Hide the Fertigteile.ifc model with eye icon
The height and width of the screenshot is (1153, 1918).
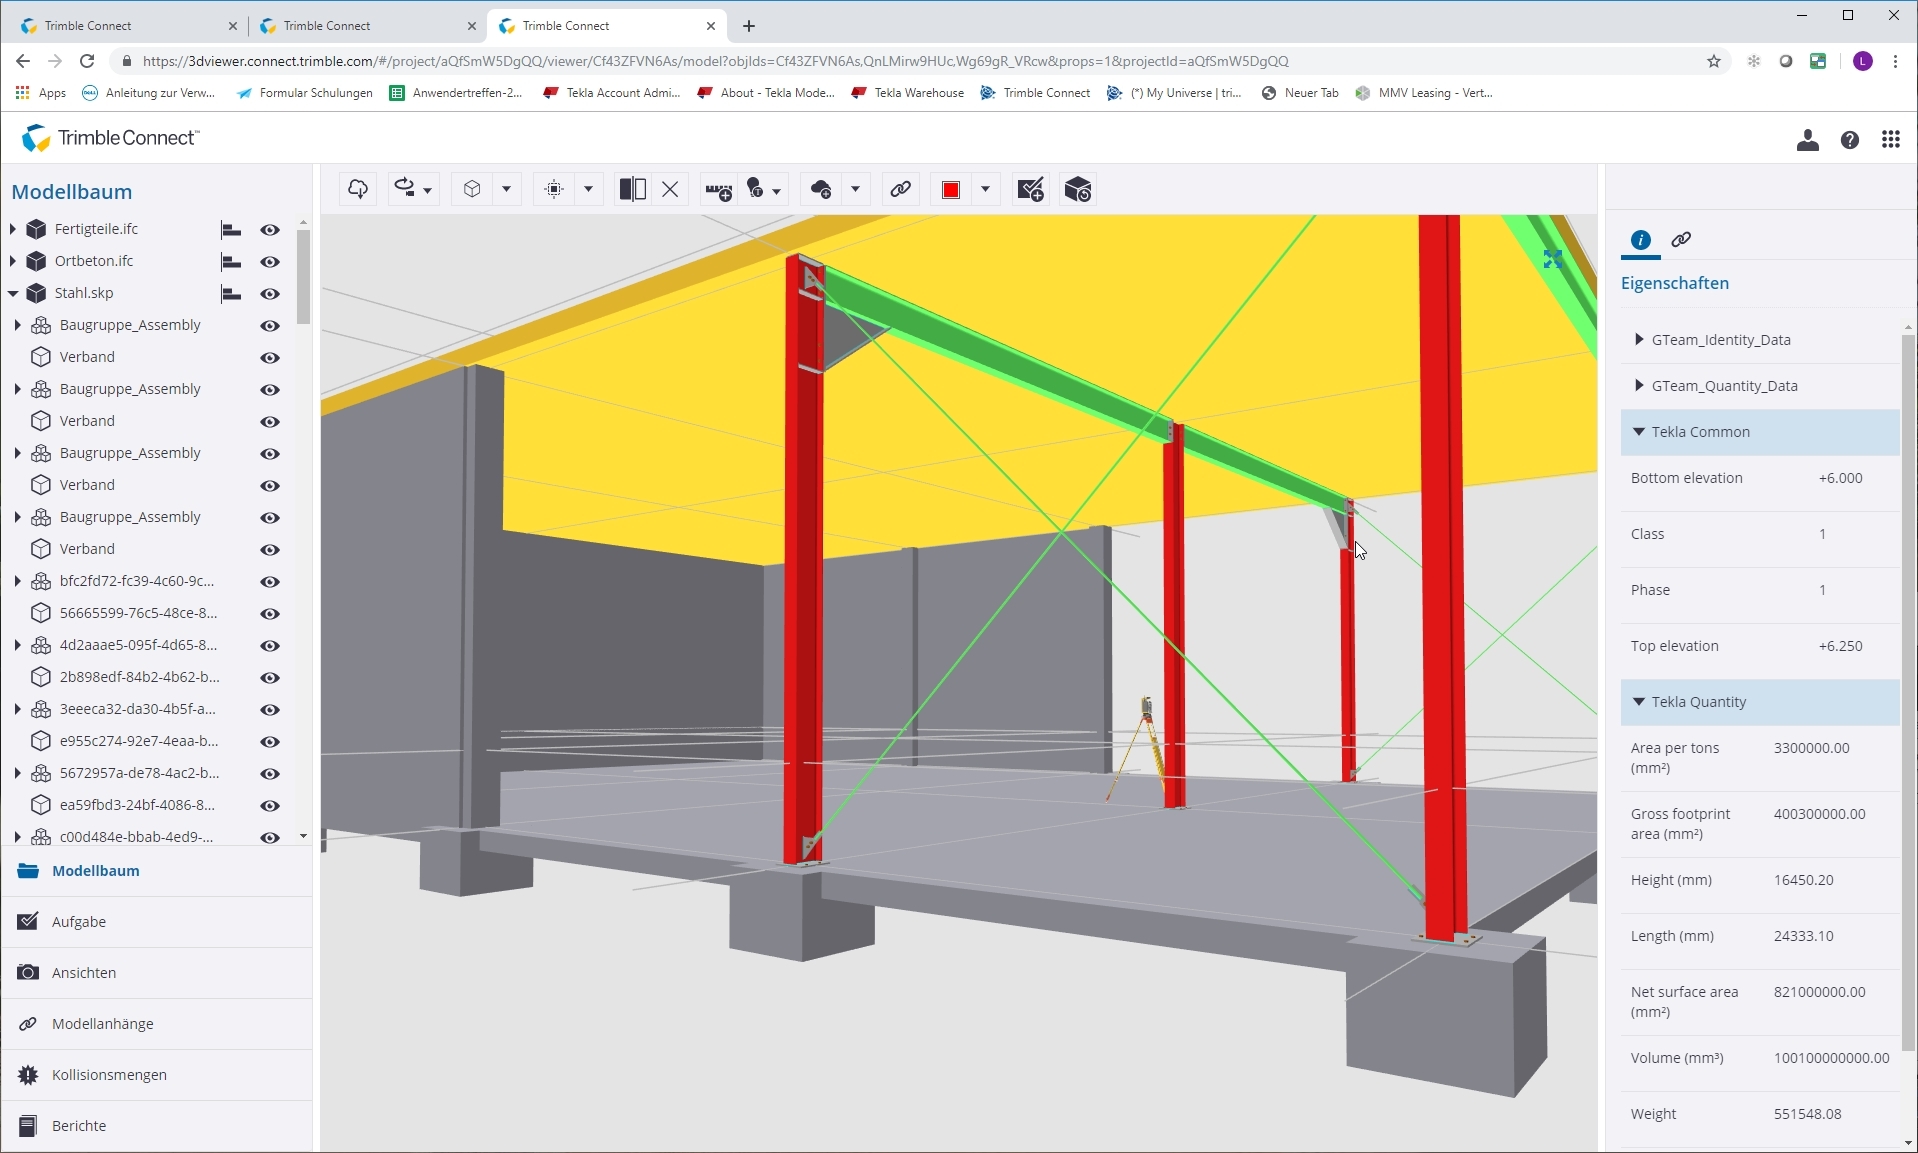[x=270, y=230]
